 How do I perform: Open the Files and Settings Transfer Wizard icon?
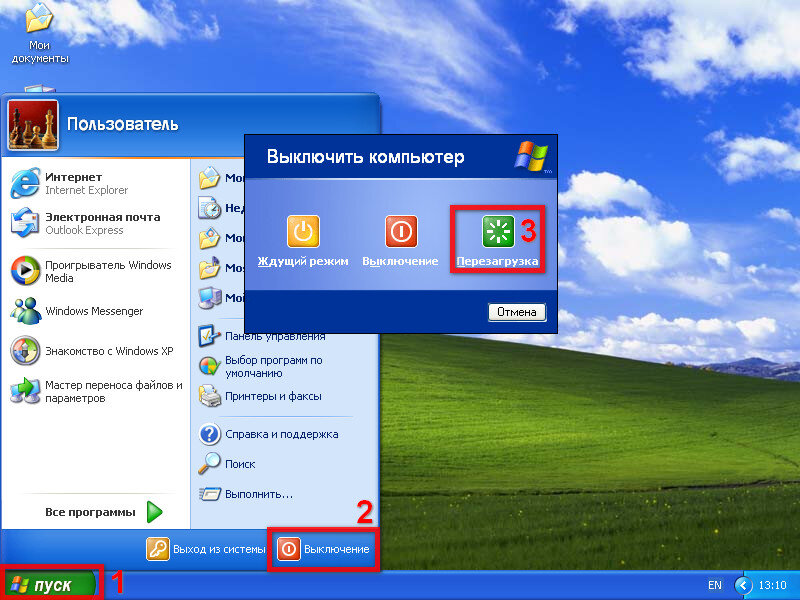tap(25, 391)
